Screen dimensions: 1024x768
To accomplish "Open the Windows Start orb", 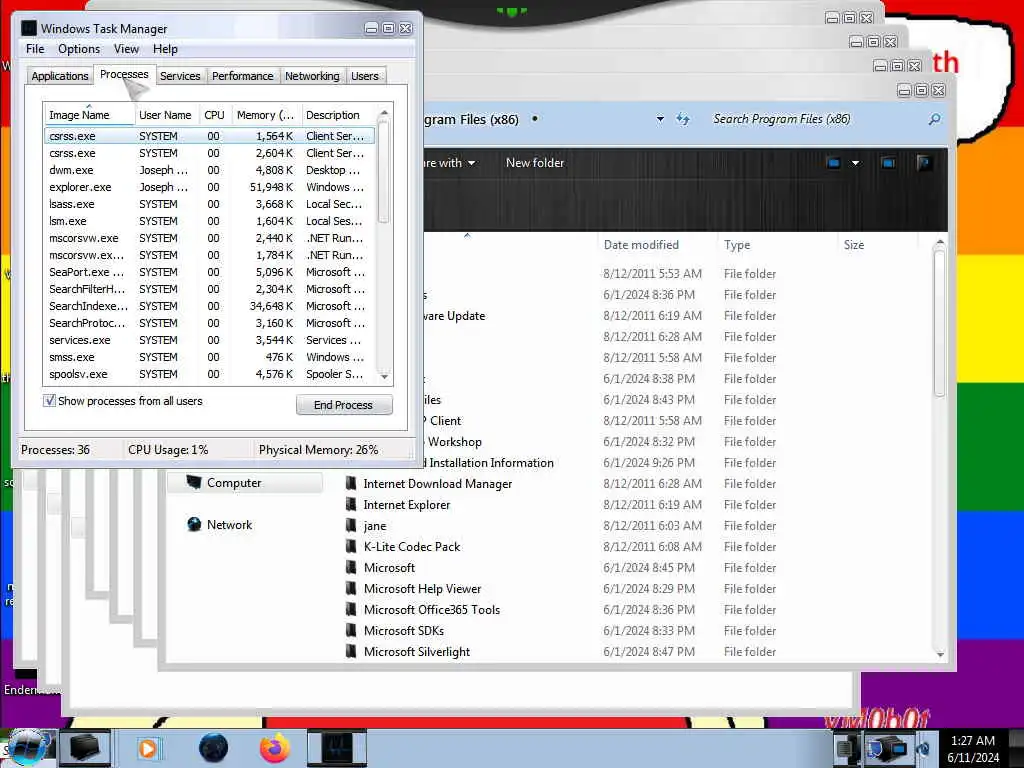I will (26, 748).
